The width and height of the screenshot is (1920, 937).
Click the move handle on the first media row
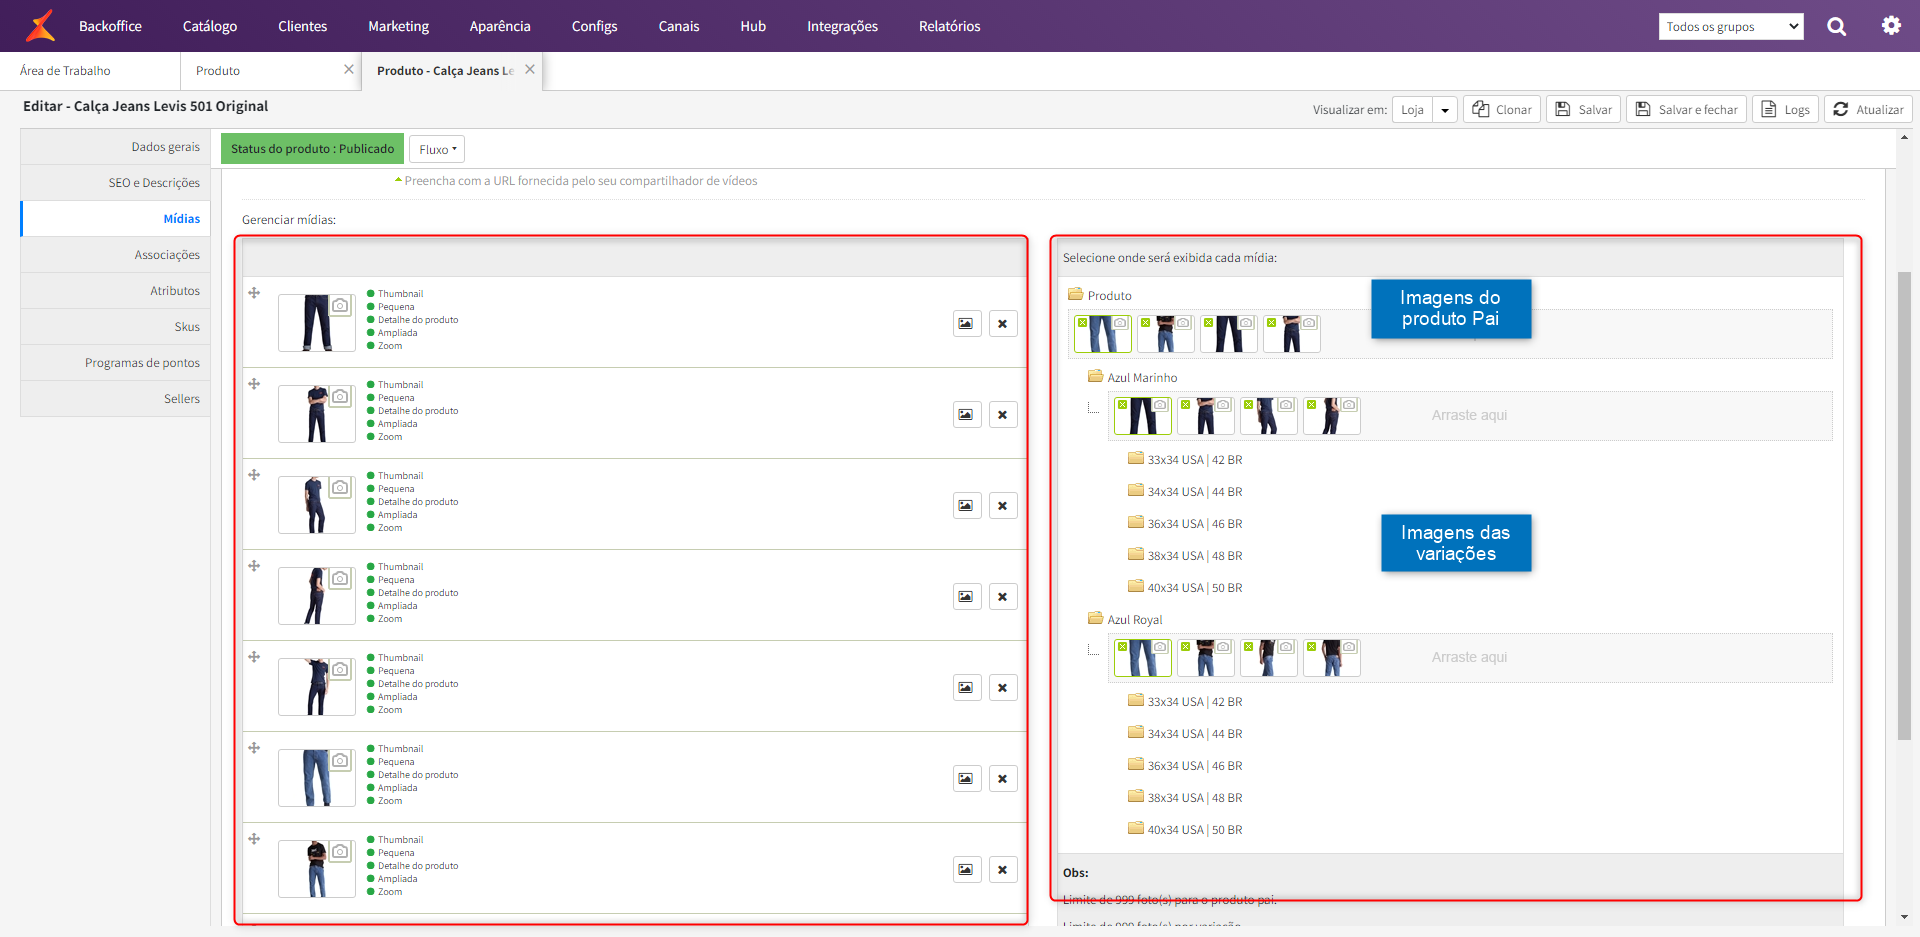(x=254, y=293)
